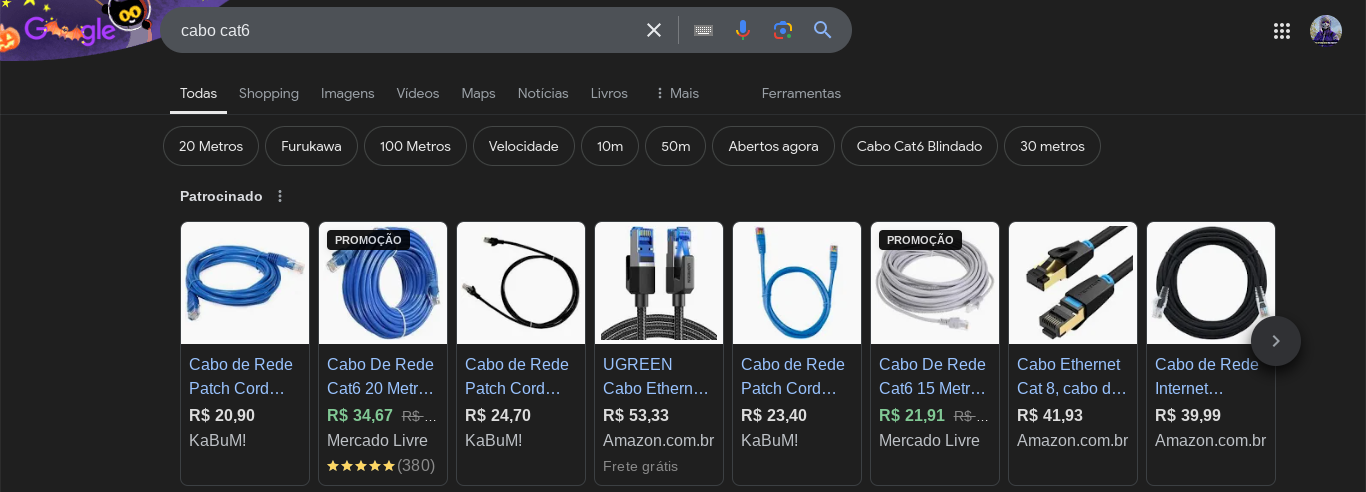Image resolution: width=1366 pixels, height=492 pixels.
Task: Open the Google account profile avatar
Action: (1326, 30)
